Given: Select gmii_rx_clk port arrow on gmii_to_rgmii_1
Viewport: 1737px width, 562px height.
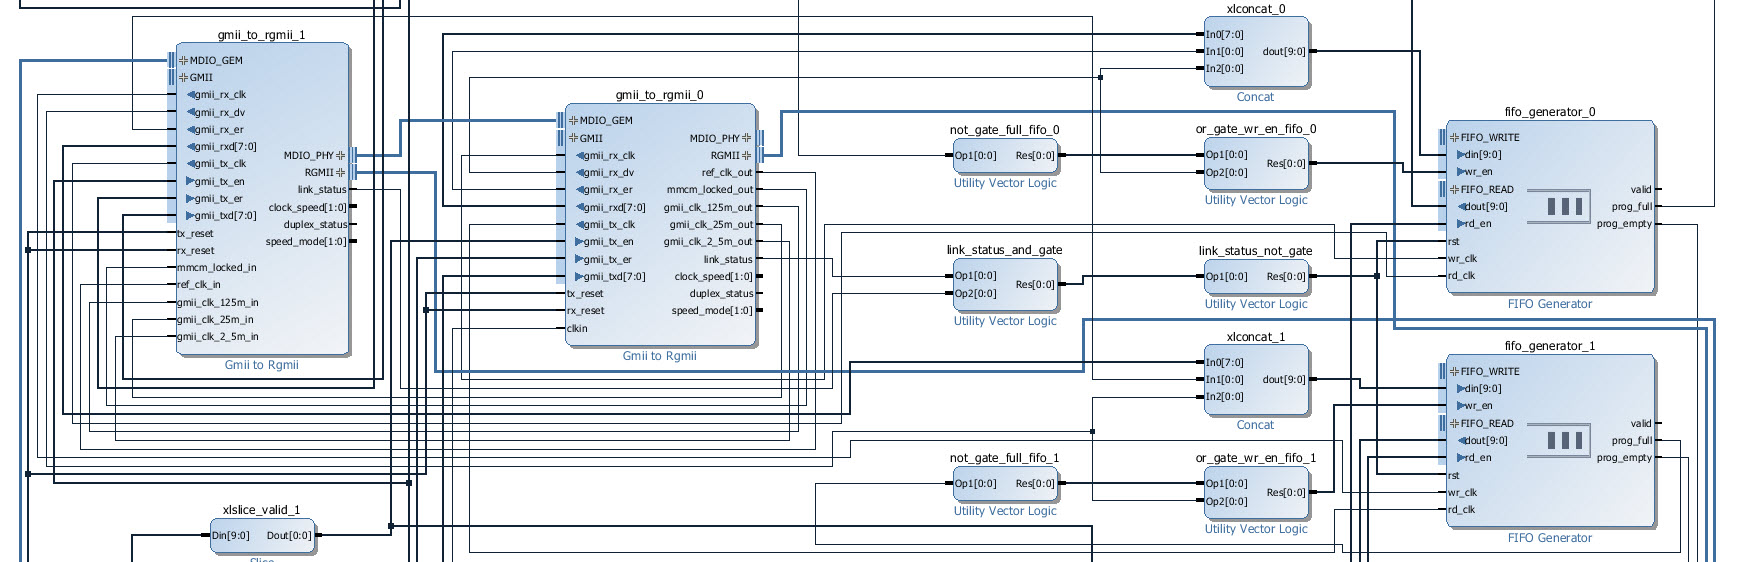Looking at the screenshot, I should pos(191,95).
